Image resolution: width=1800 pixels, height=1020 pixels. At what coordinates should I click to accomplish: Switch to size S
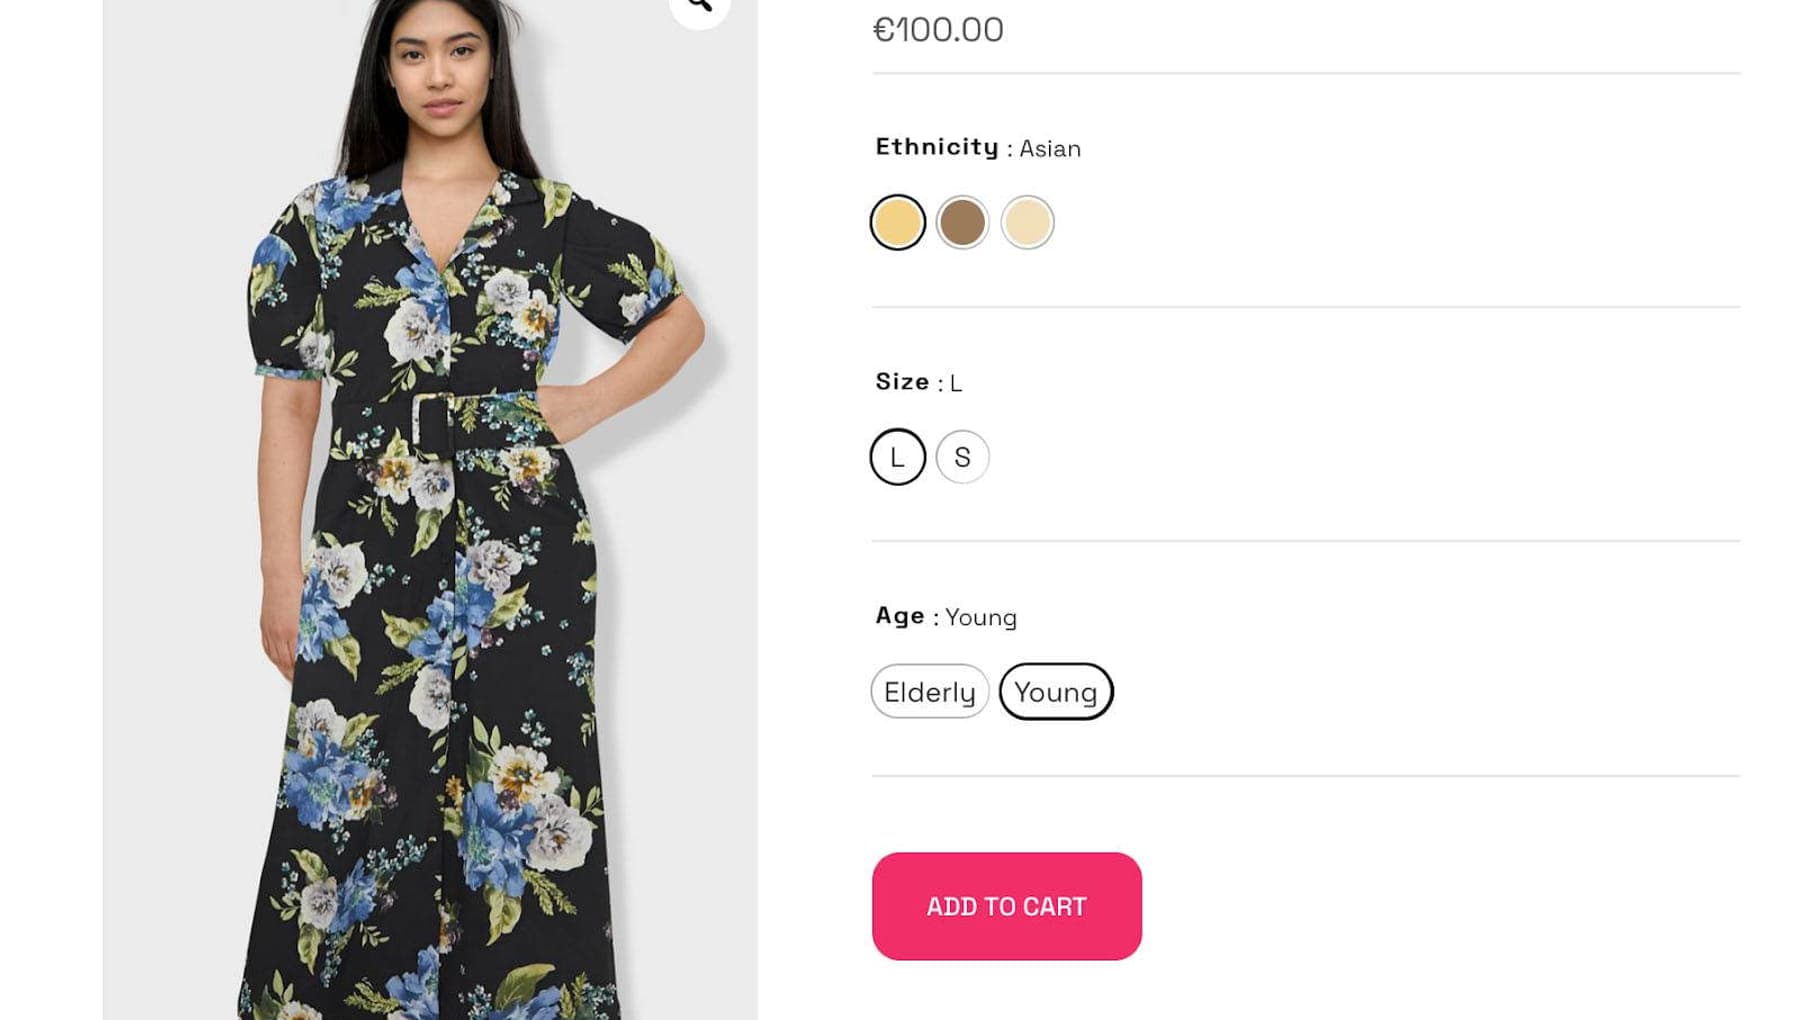(x=962, y=457)
